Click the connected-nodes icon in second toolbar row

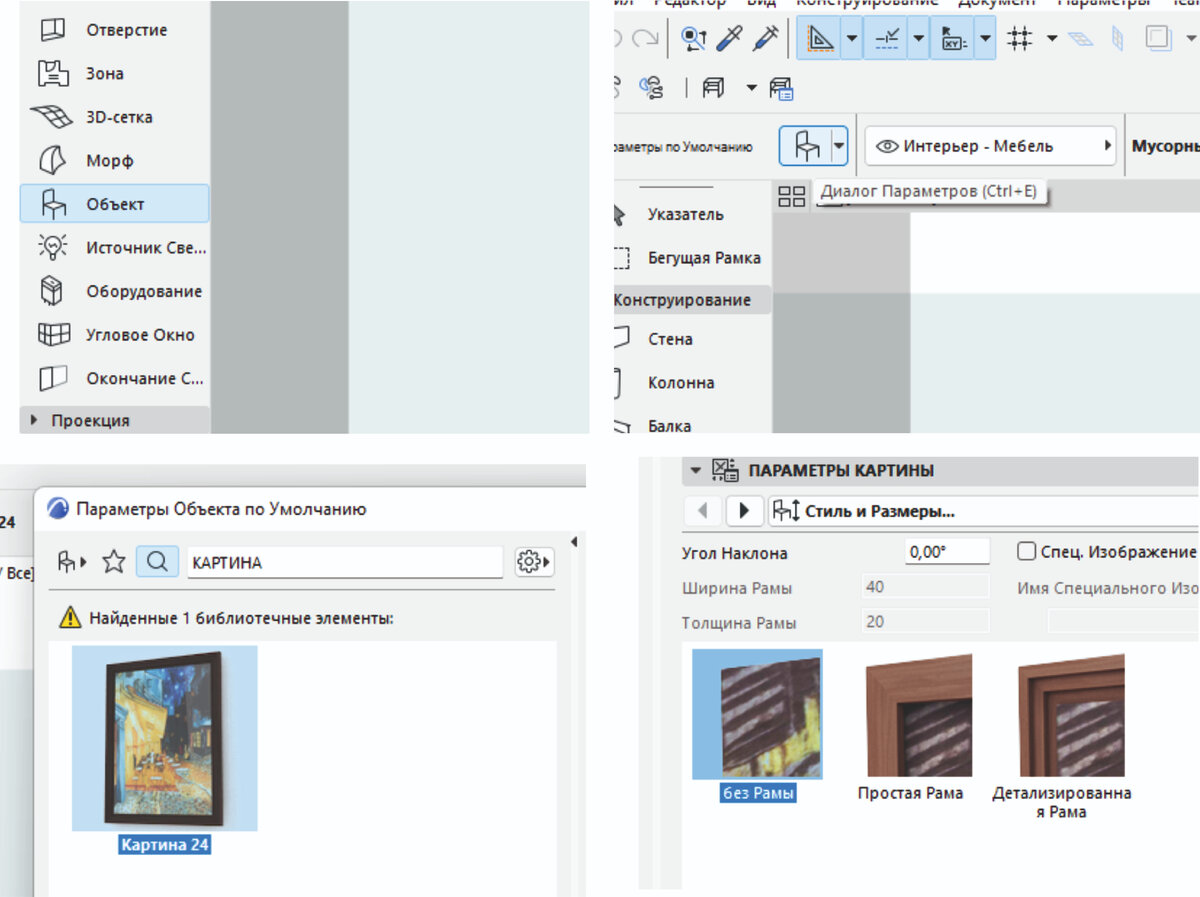point(651,87)
